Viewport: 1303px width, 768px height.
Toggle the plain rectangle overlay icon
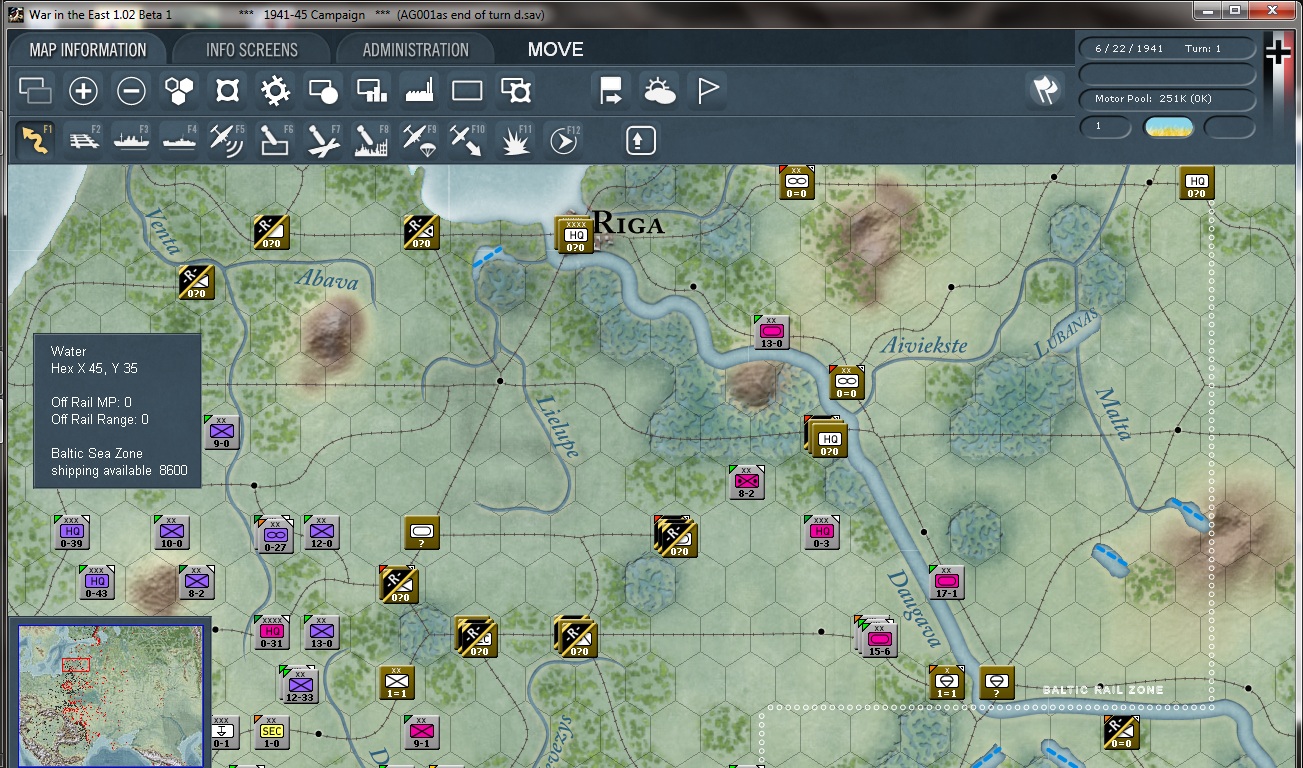click(467, 91)
